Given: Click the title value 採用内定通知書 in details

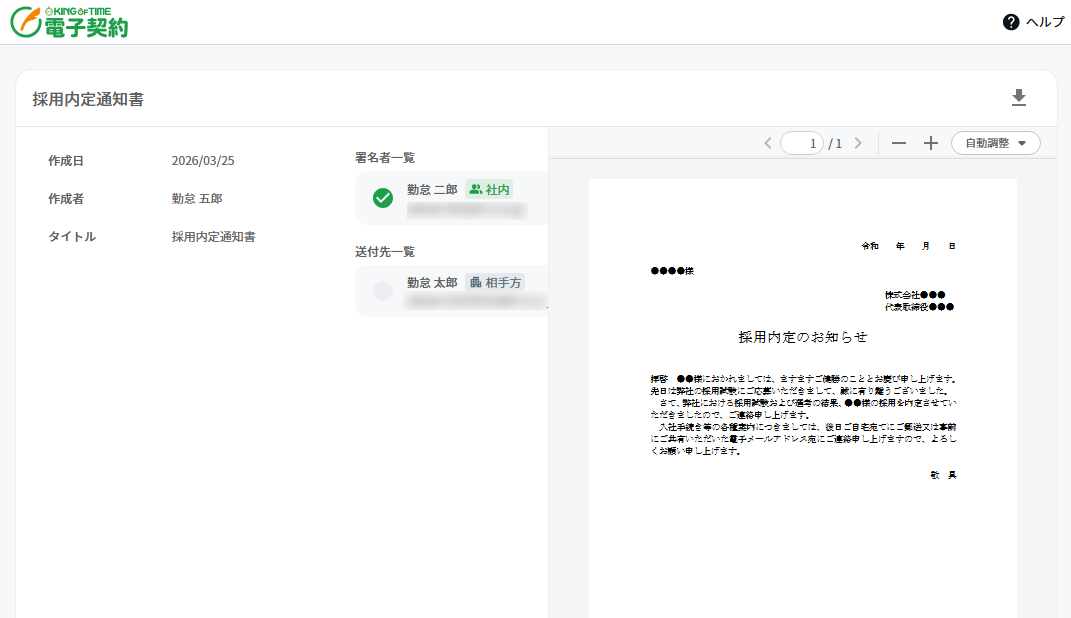Looking at the screenshot, I should [x=213, y=237].
